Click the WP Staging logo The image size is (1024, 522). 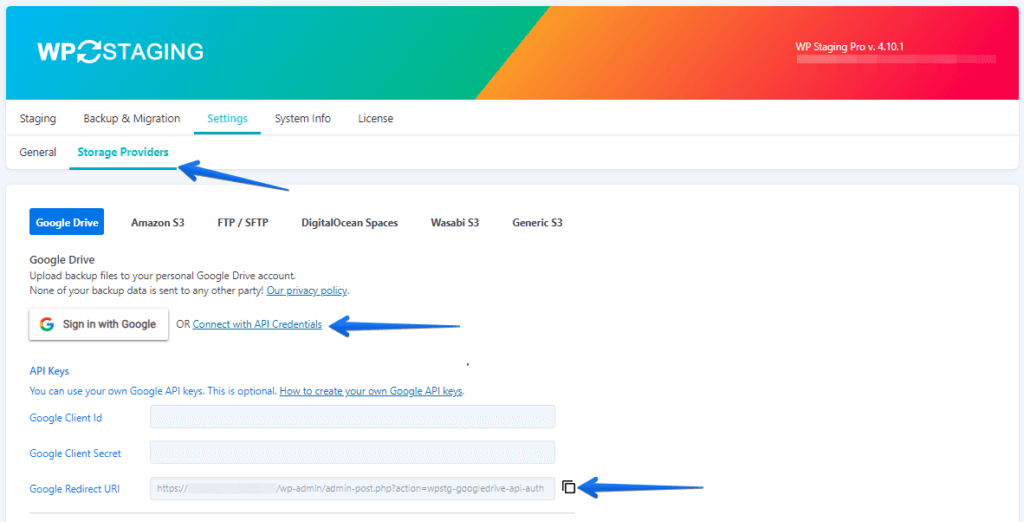120,52
